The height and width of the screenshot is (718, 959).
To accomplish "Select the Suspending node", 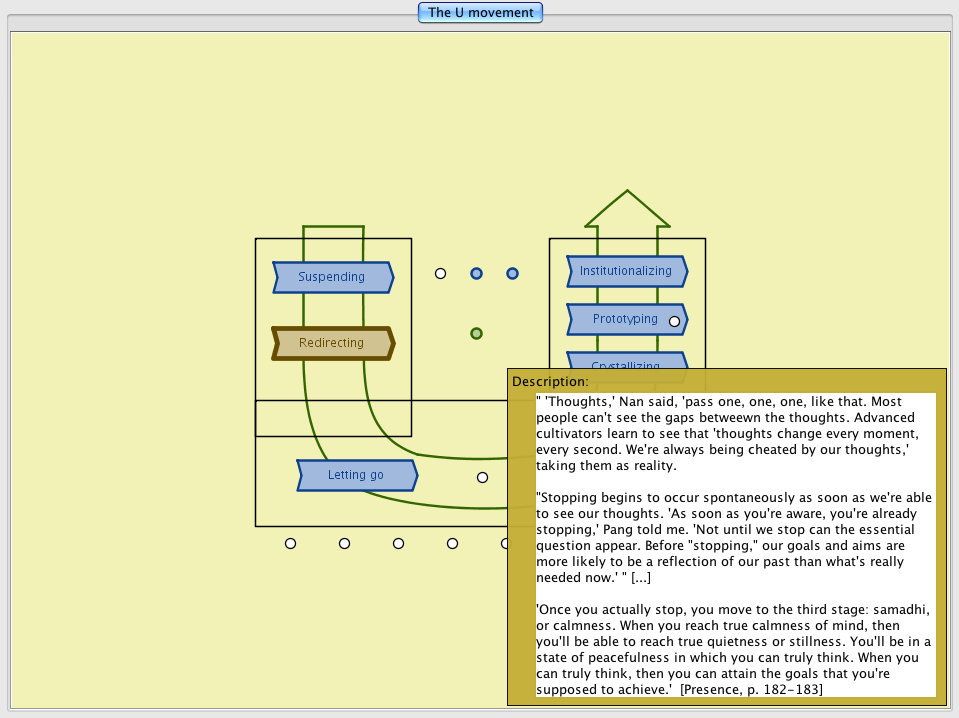I will pos(332,277).
